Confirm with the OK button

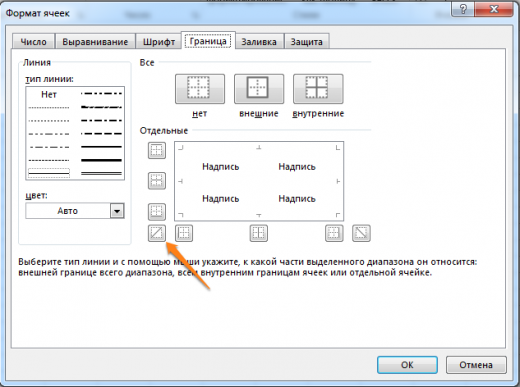pos(407,365)
